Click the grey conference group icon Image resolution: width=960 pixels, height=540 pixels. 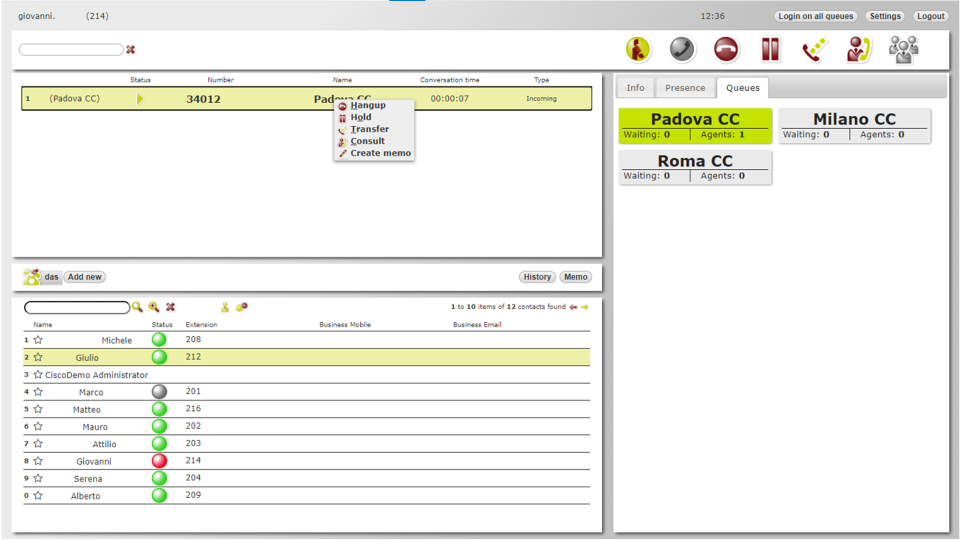(x=904, y=49)
